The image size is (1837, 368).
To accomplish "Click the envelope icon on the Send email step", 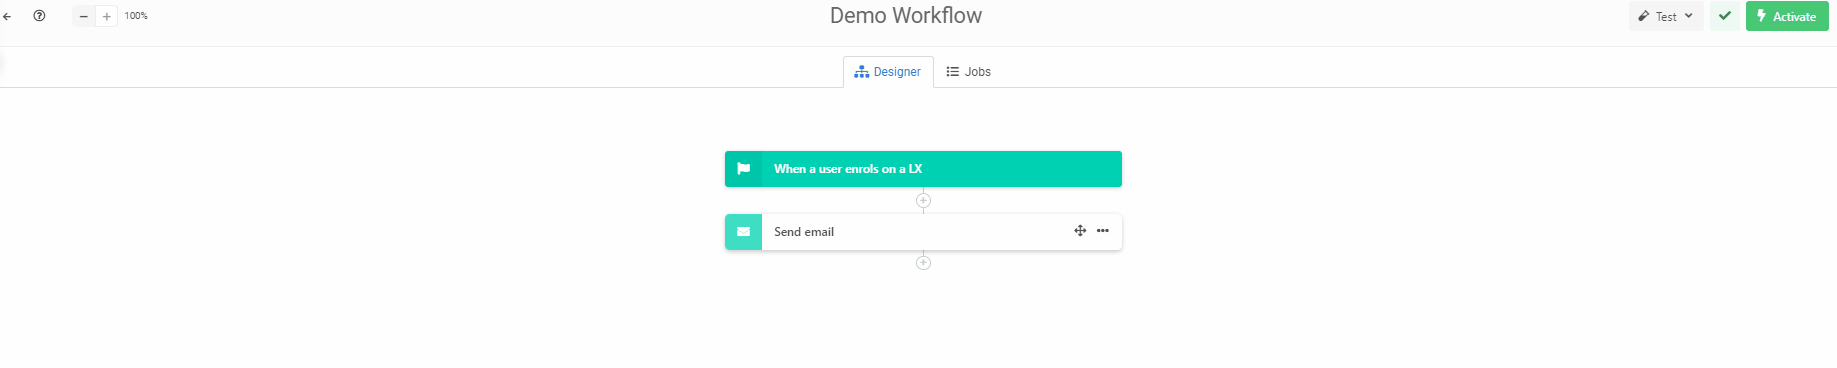I will [x=743, y=232].
